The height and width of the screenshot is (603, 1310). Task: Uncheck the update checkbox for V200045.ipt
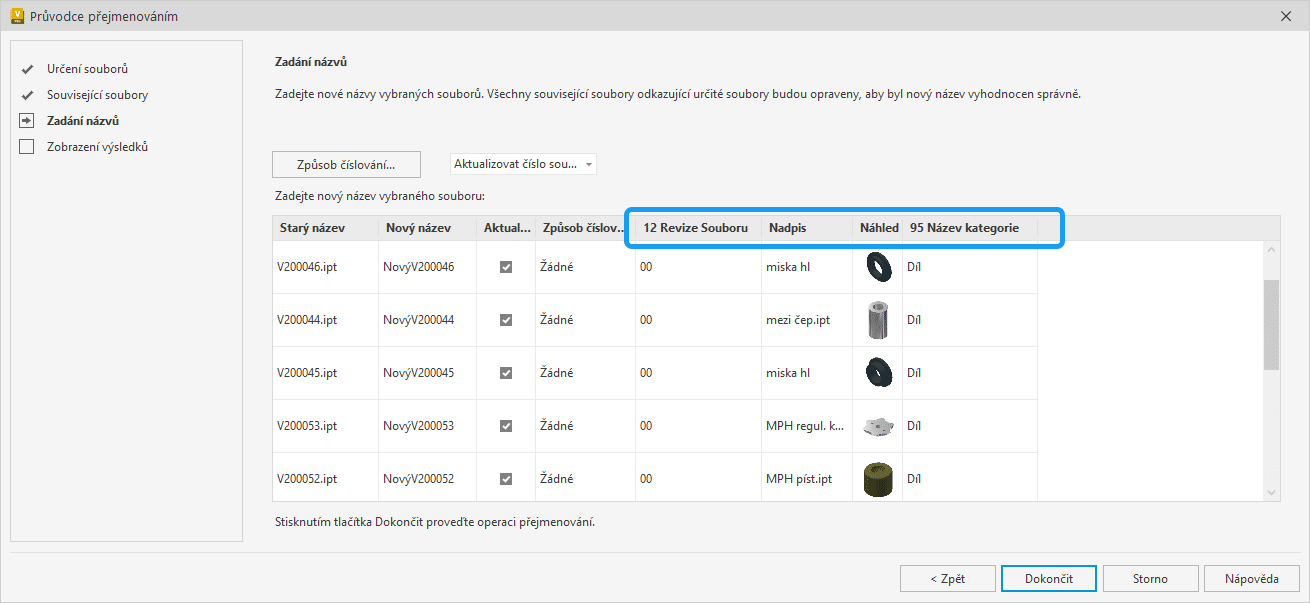tap(506, 373)
